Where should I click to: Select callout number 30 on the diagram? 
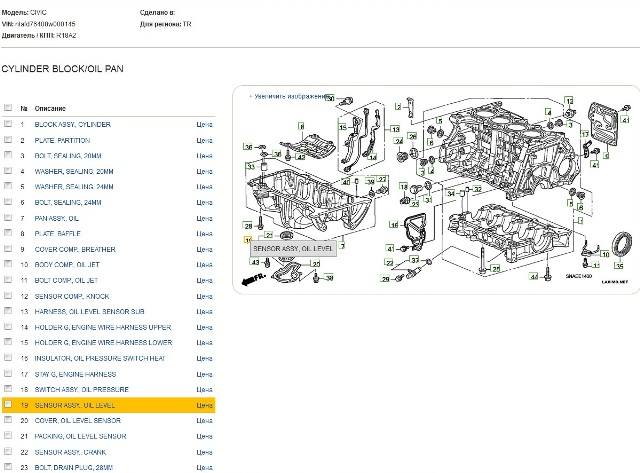tap(330, 98)
